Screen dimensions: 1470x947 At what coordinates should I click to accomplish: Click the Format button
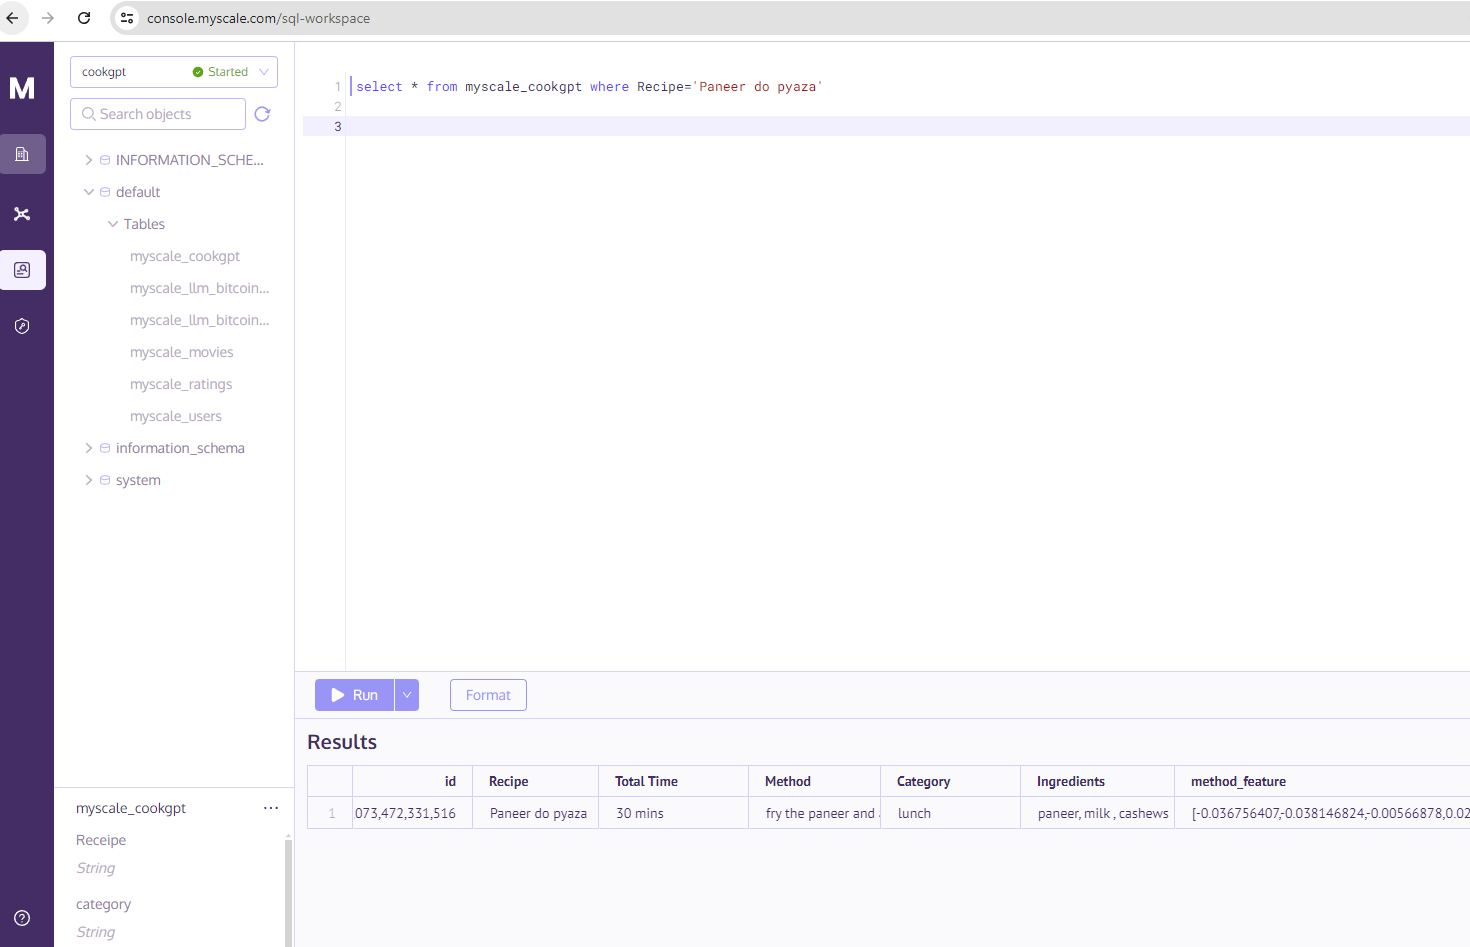[488, 695]
